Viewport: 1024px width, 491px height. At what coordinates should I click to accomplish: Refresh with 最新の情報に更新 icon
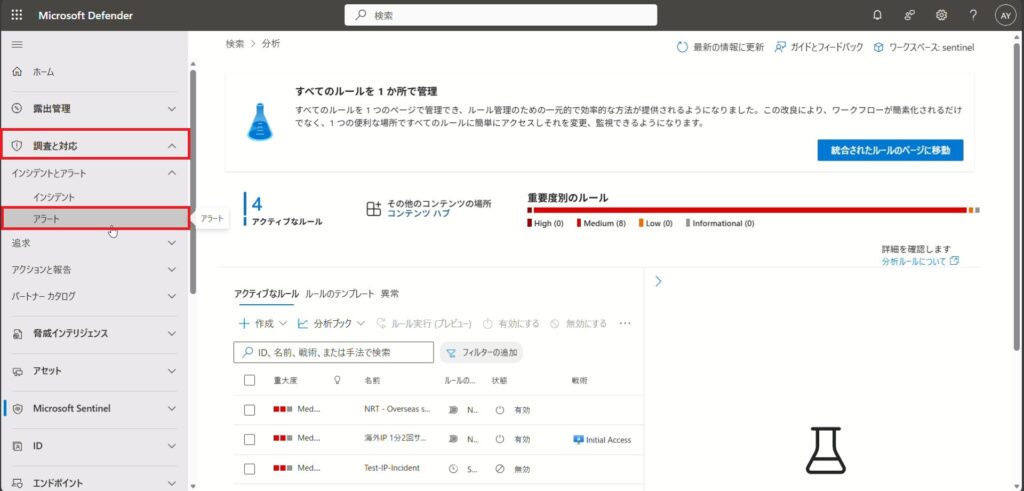click(x=682, y=47)
